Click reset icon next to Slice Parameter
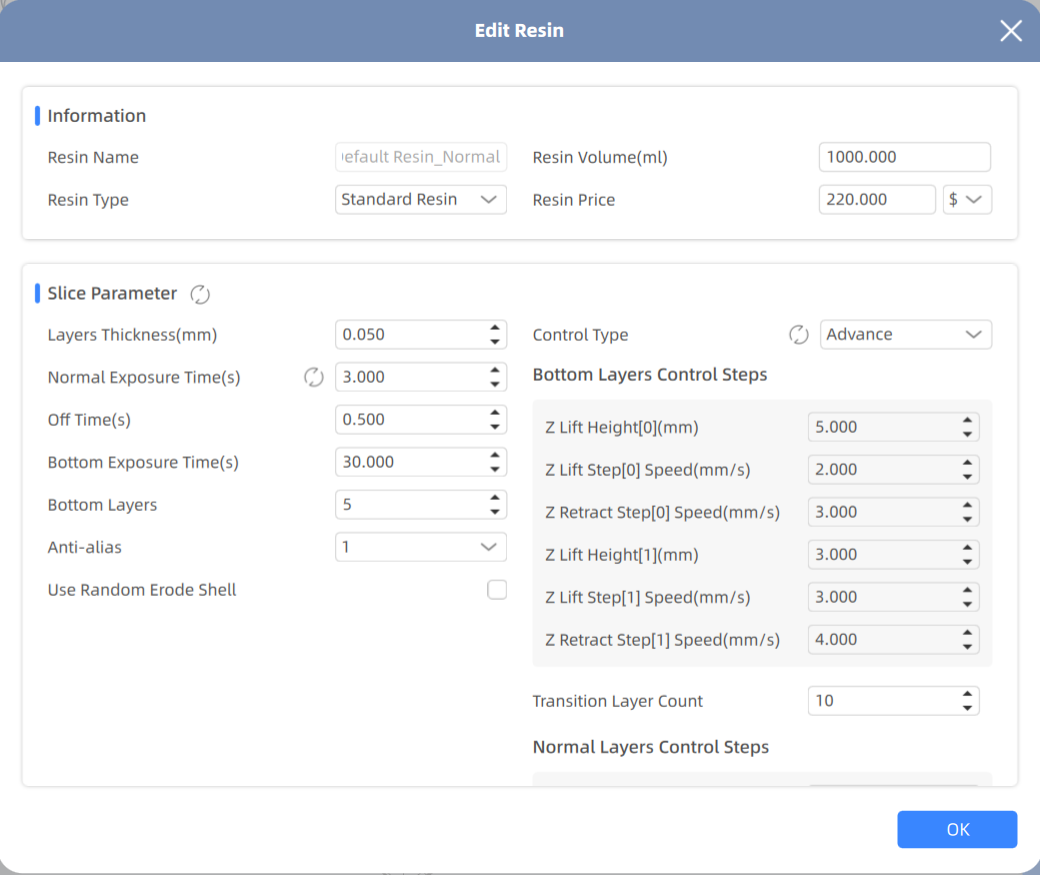This screenshot has height=875, width=1040. pyautogui.click(x=200, y=294)
